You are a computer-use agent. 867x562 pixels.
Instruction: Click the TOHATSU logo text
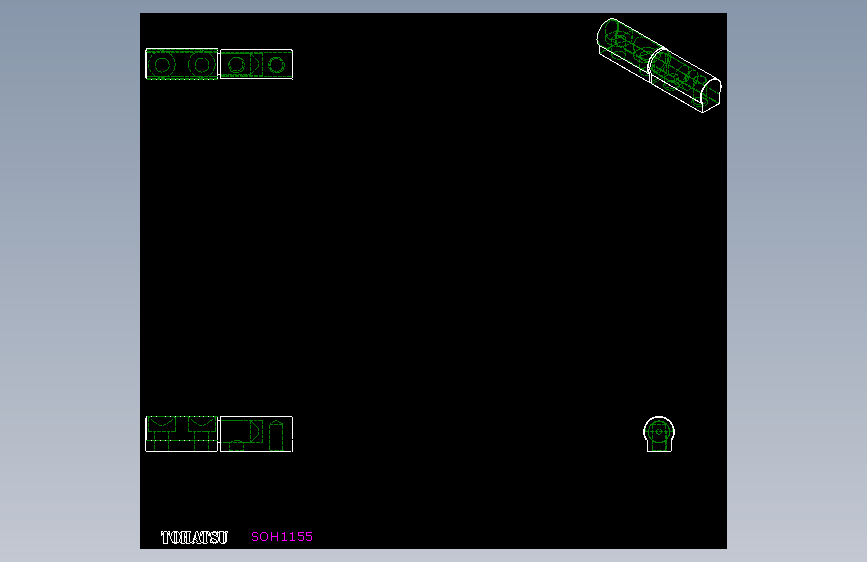tap(194, 538)
